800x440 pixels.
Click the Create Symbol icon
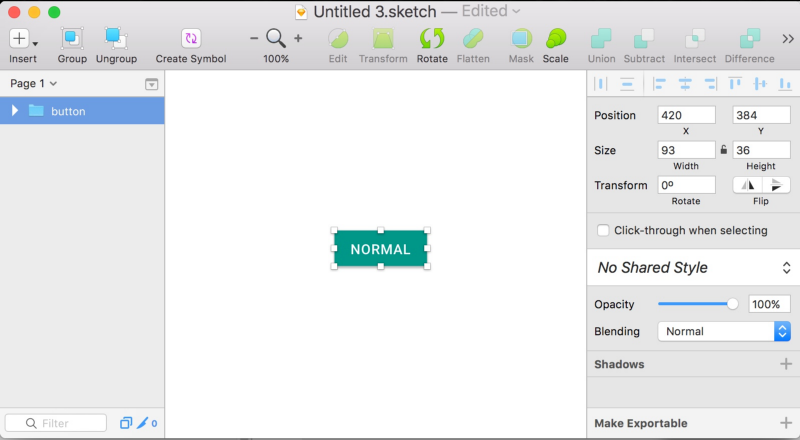pos(191,39)
